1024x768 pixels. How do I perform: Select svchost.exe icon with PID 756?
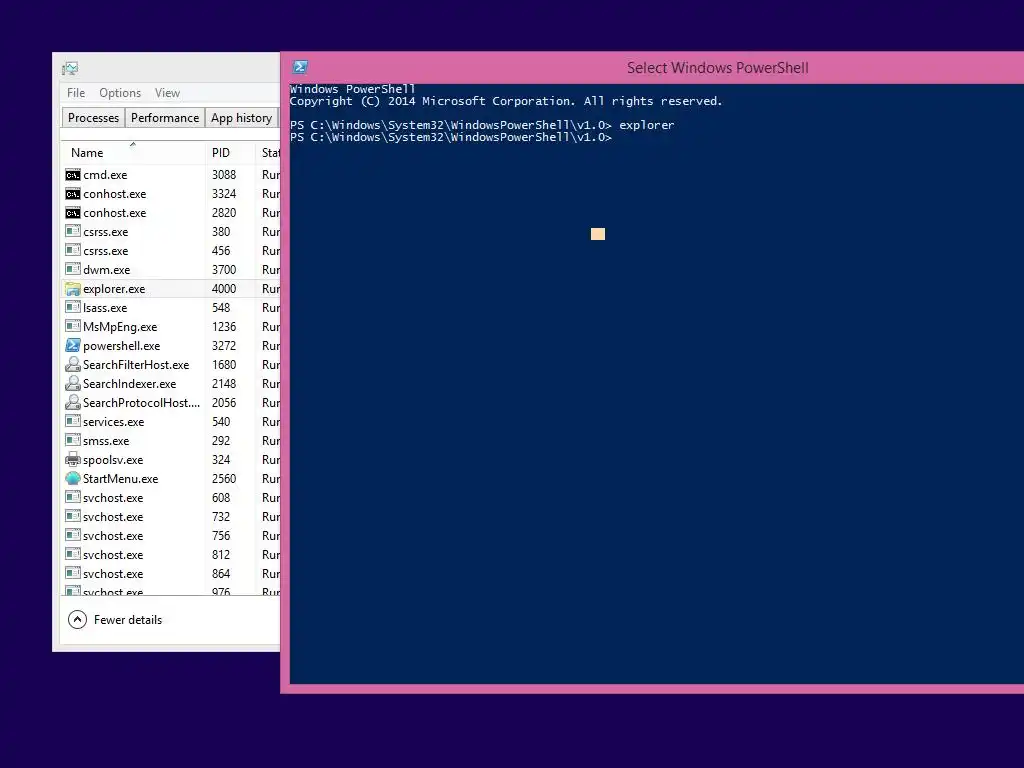(x=72, y=535)
